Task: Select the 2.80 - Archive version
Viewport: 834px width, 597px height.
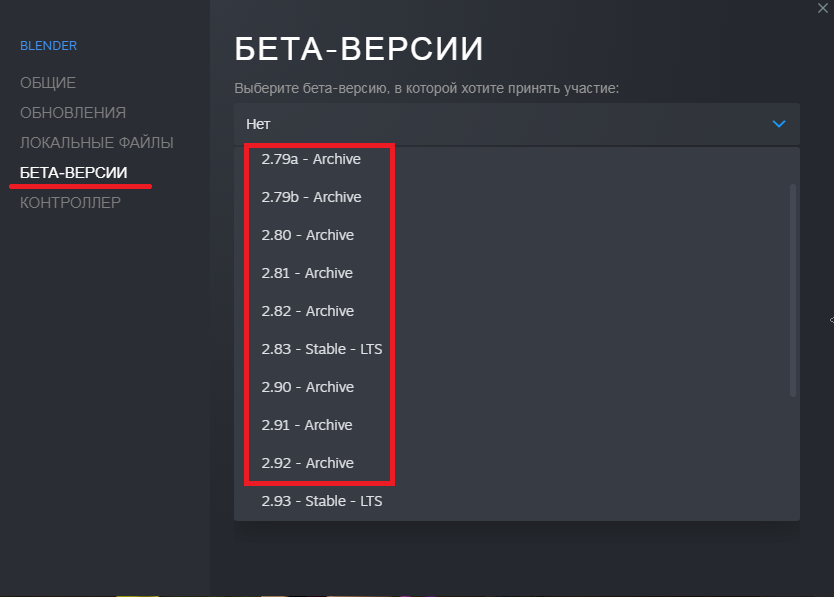Action: [x=308, y=235]
